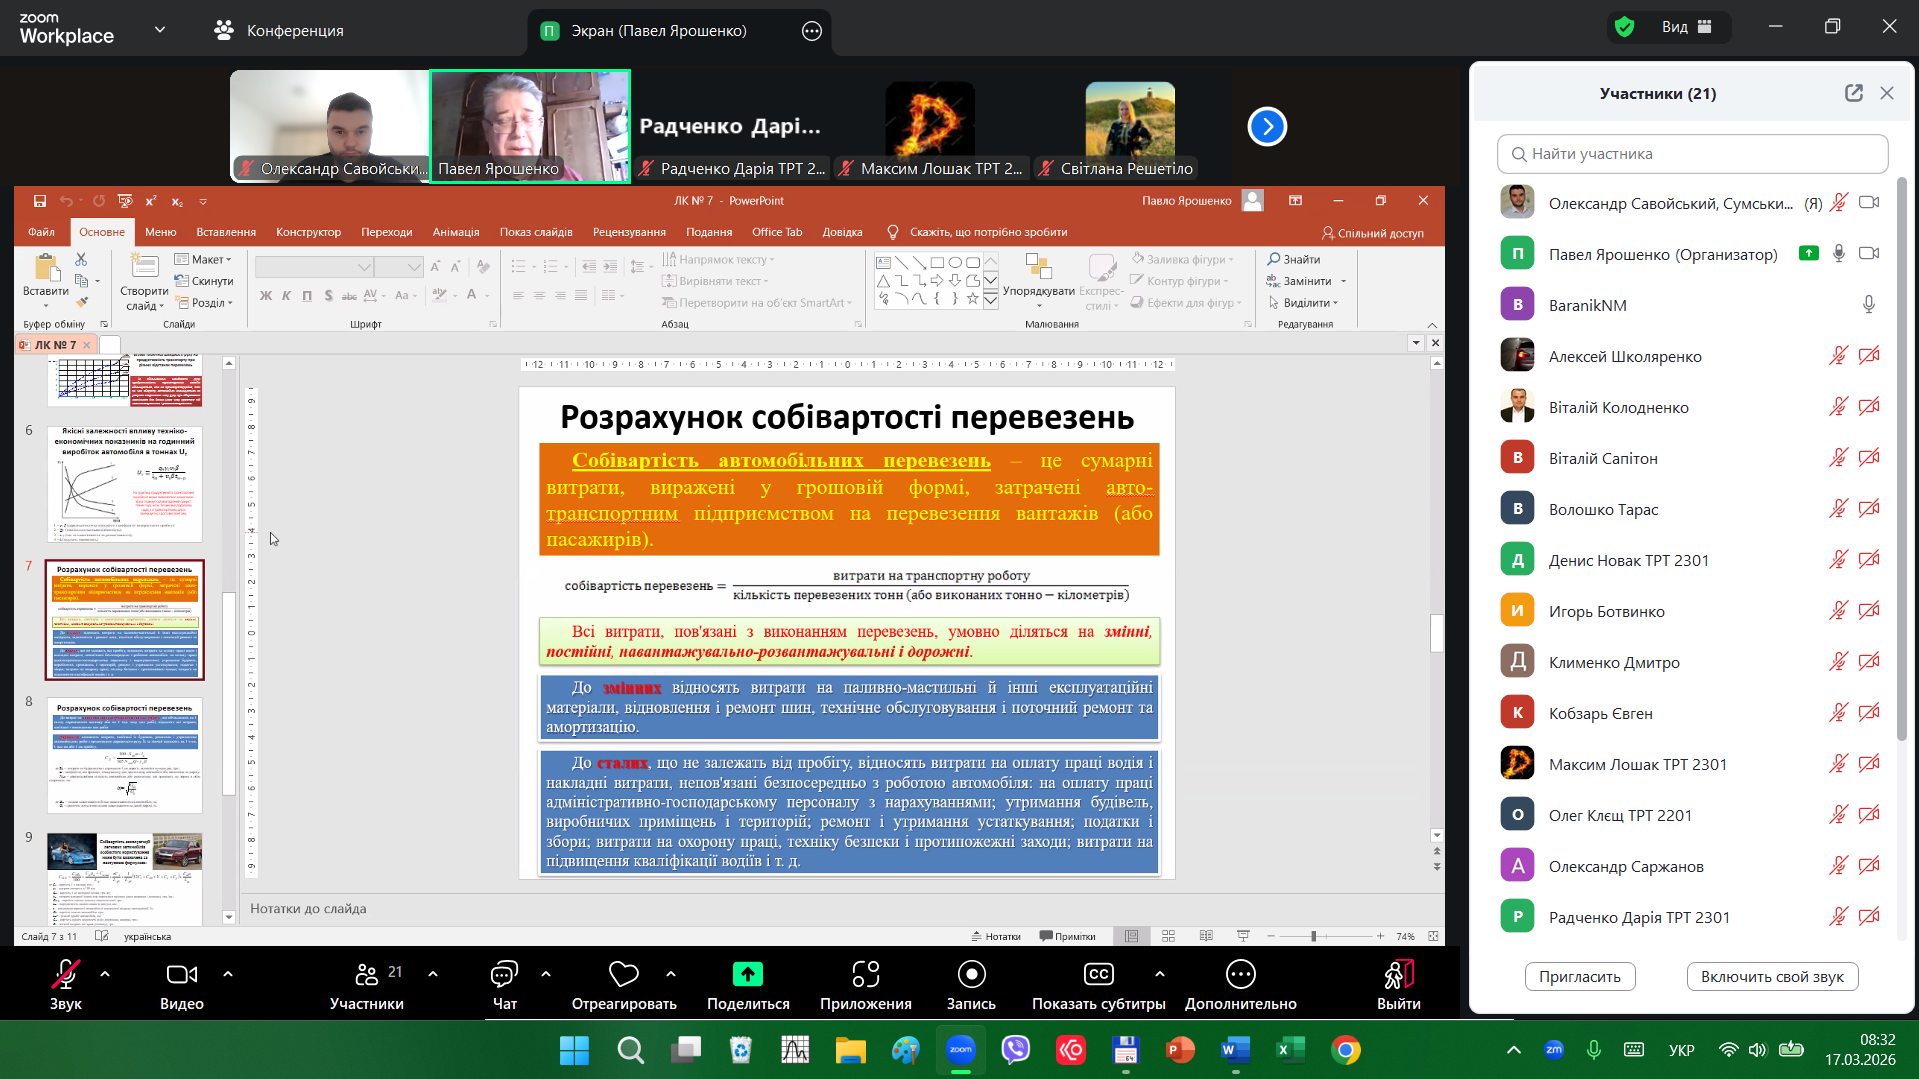
Task: Open the Chat panel icon
Action: (504, 975)
